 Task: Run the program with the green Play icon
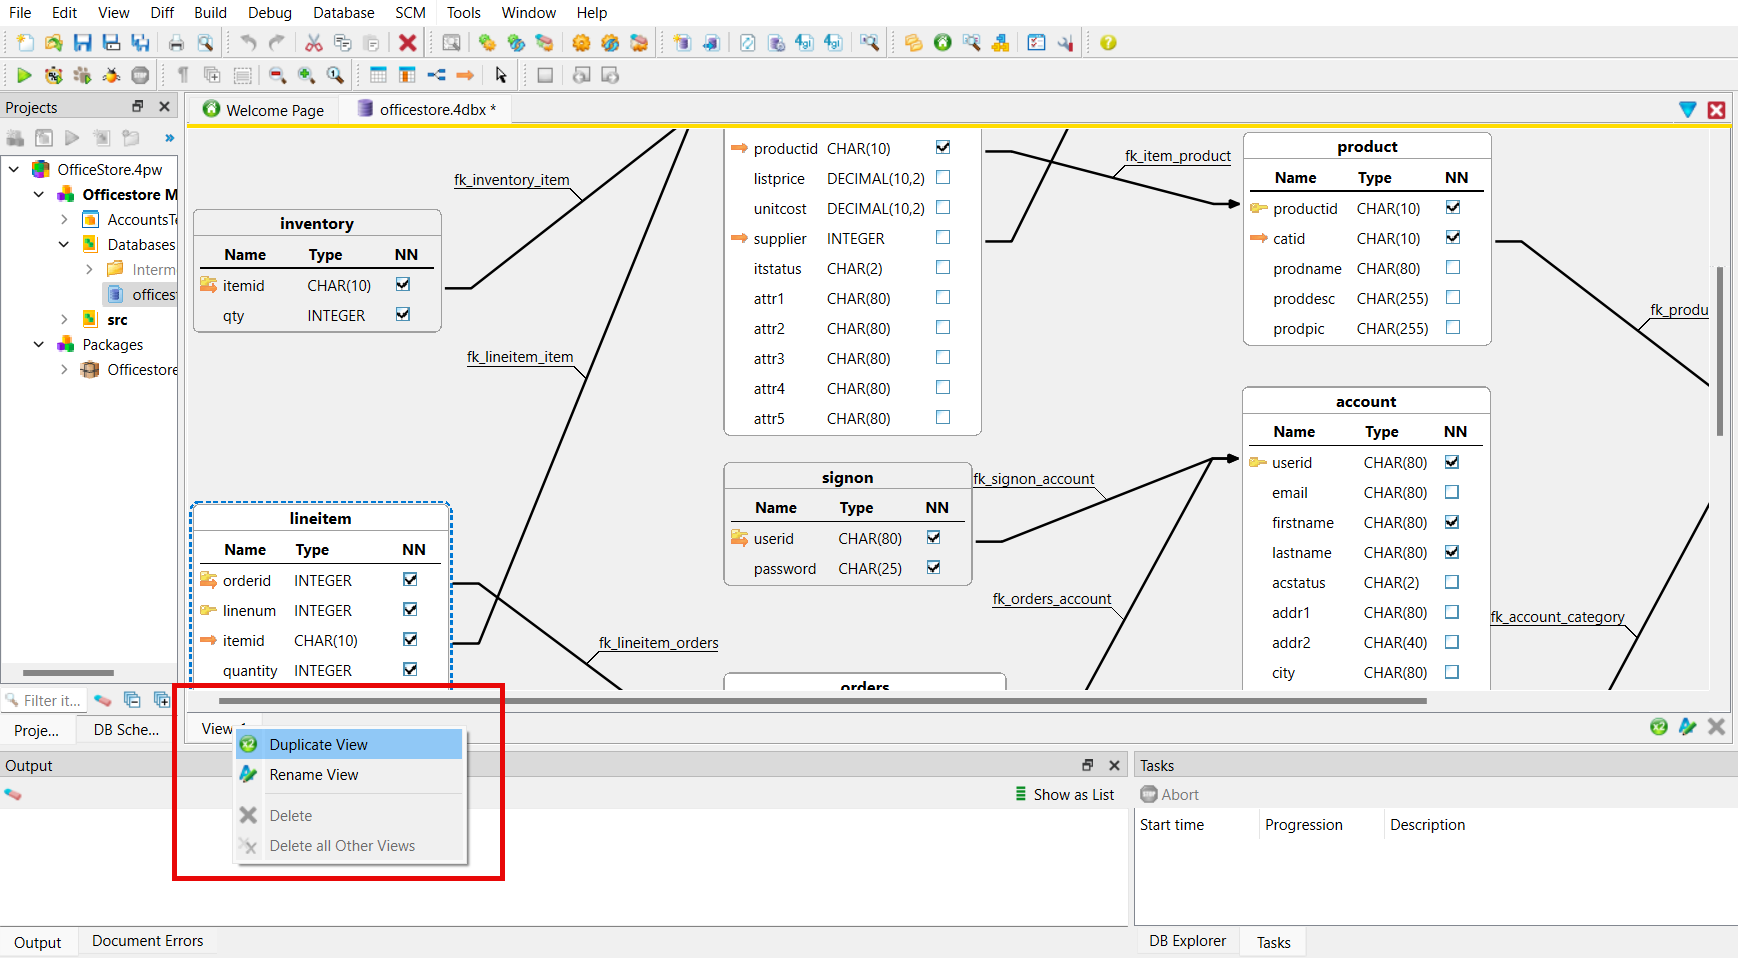coord(24,75)
